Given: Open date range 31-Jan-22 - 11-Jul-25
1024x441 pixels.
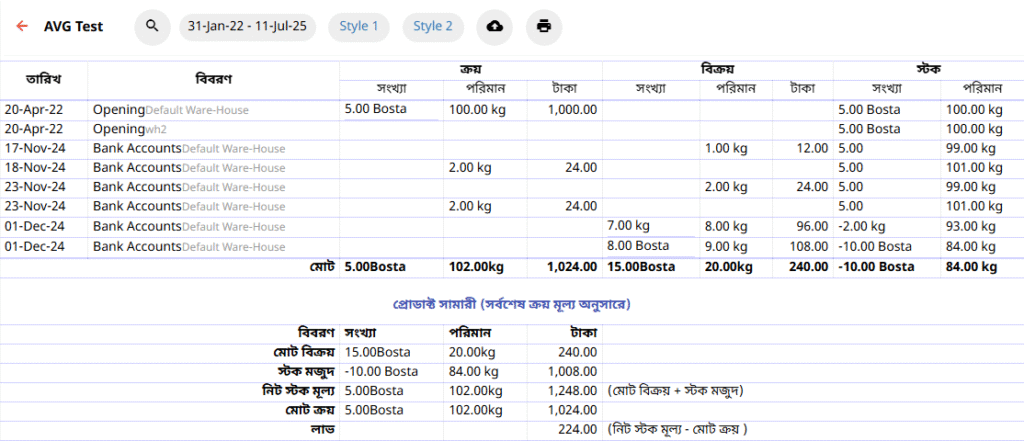Looking at the screenshot, I should (x=248, y=26).
